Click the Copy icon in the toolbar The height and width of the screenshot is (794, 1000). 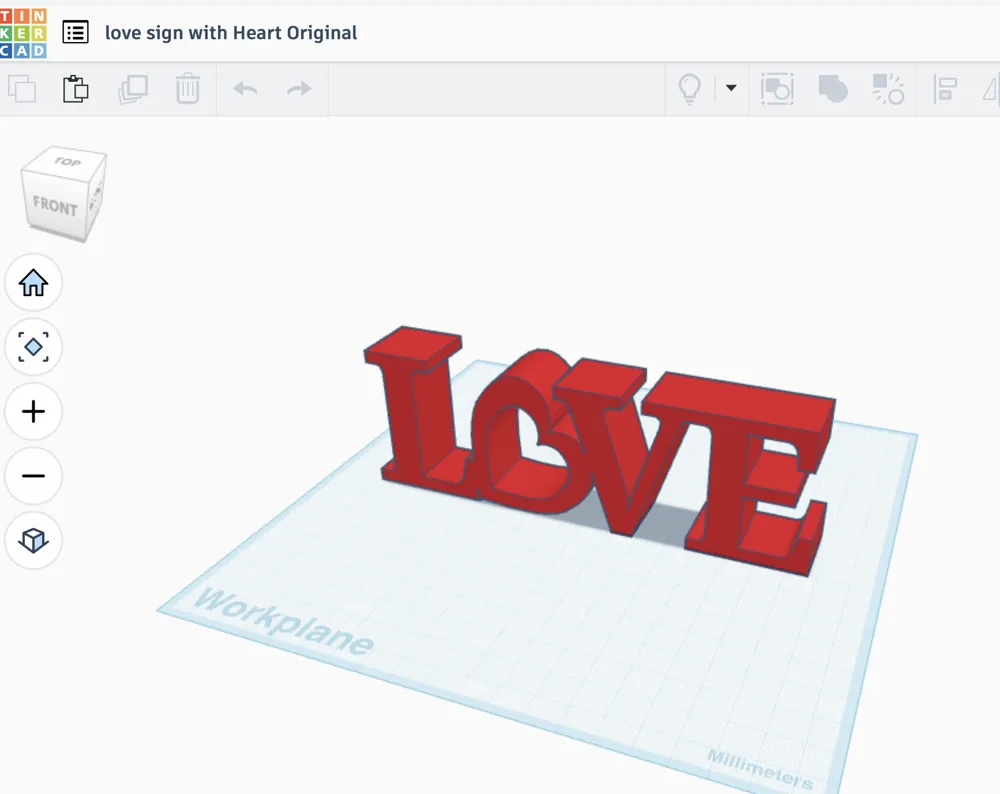pos(24,88)
